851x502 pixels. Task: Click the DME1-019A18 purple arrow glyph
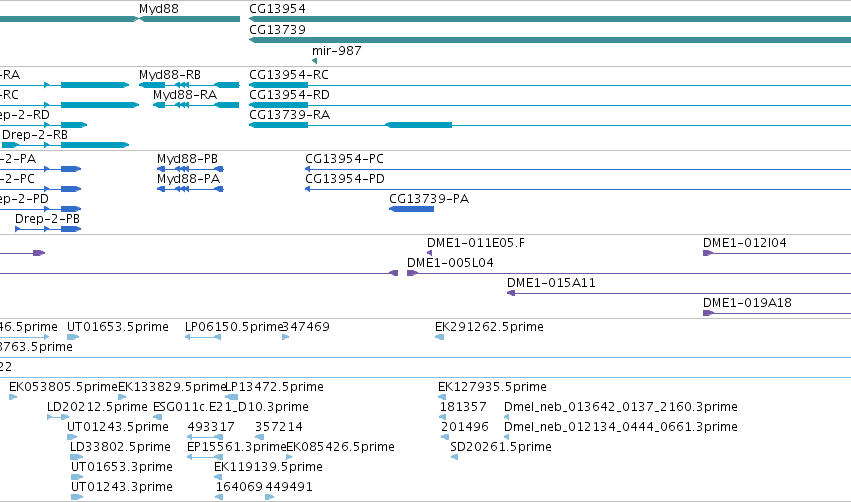pos(708,313)
